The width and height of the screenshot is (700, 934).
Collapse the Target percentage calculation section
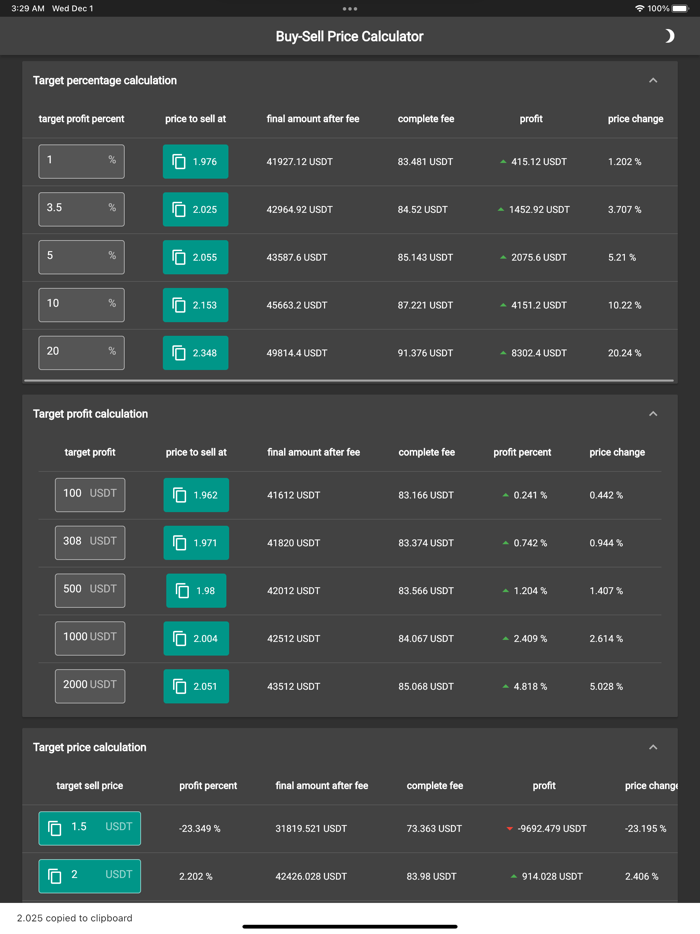(653, 80)
